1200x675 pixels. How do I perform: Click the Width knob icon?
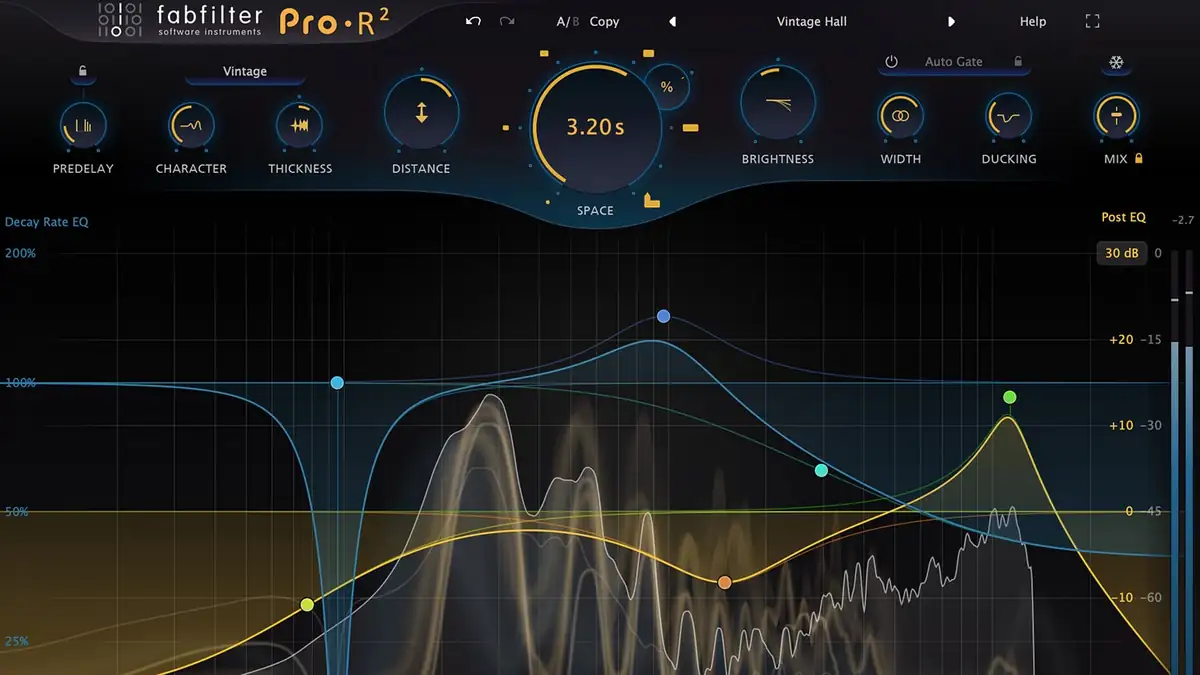tap(899, 117)
